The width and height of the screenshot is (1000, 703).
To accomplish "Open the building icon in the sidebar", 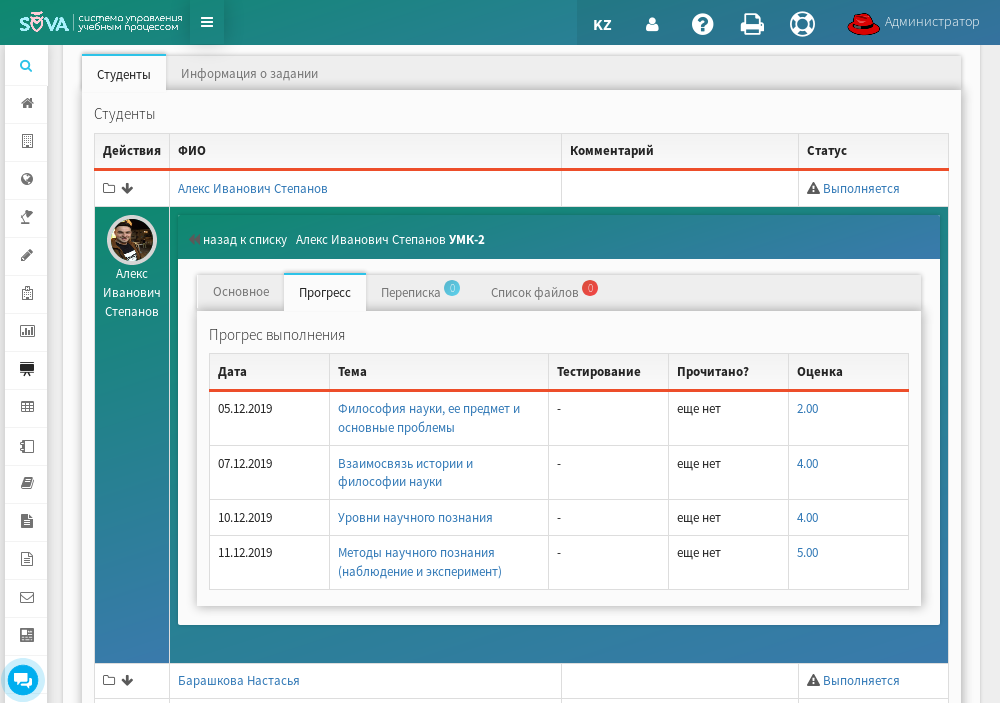I will pos(27,141).
